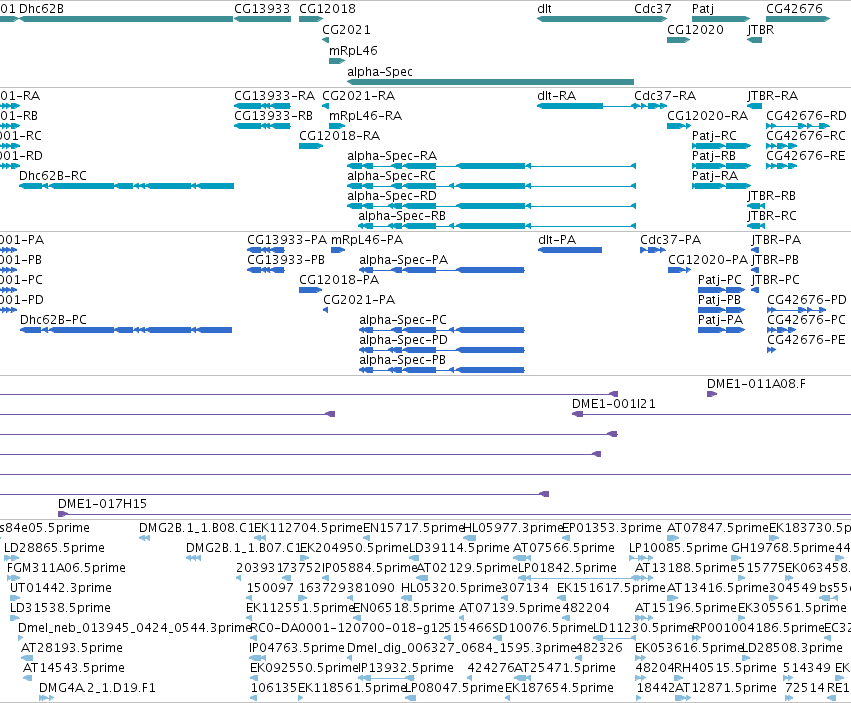This screenshot has height=703, width=851.
Task: Open the mRpL46-PA coding feature
Action: pyautogui.click(x=338, y=250)
